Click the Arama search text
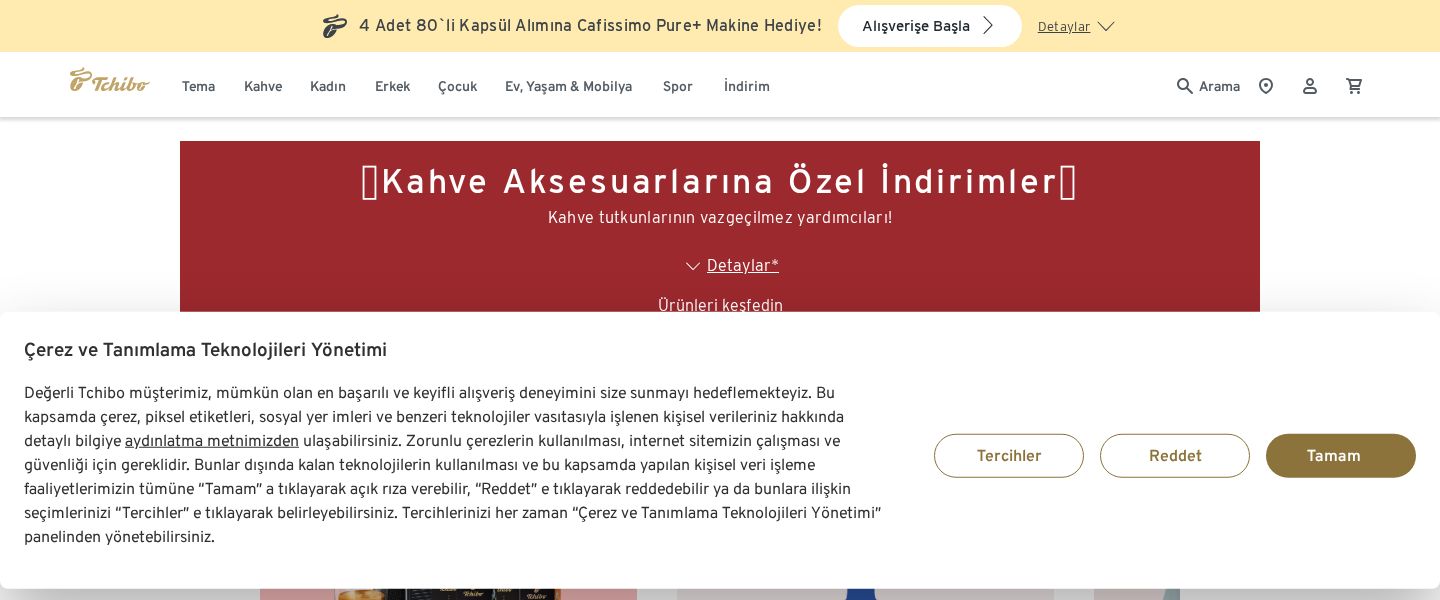Screen dimensions: 1440x600 click(x=1219, y=87)
